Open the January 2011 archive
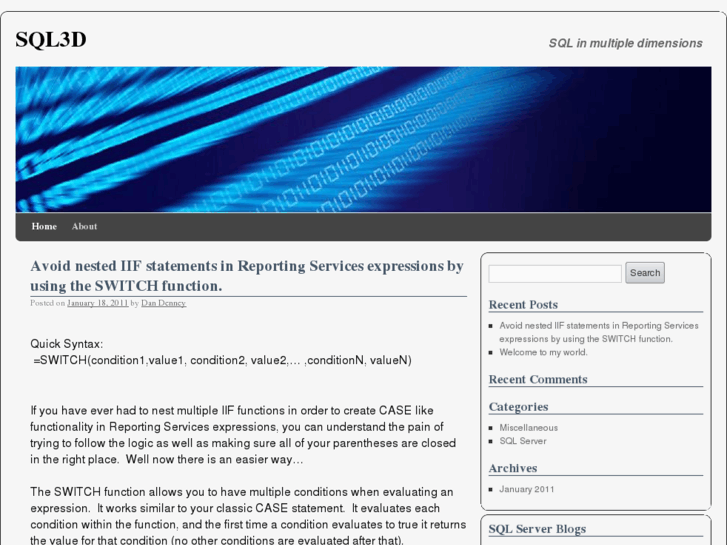The image size is (727, 545). click(527, 489)
